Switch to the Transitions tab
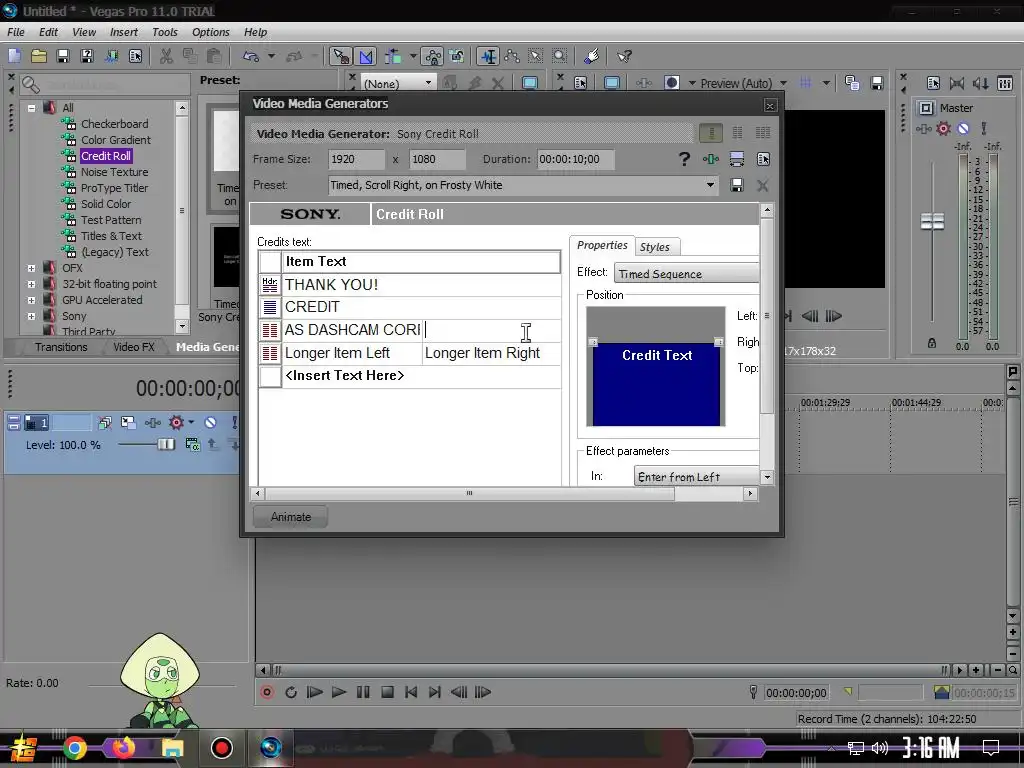Viewport: 1024px width, 768px height. tap(61, 347)
